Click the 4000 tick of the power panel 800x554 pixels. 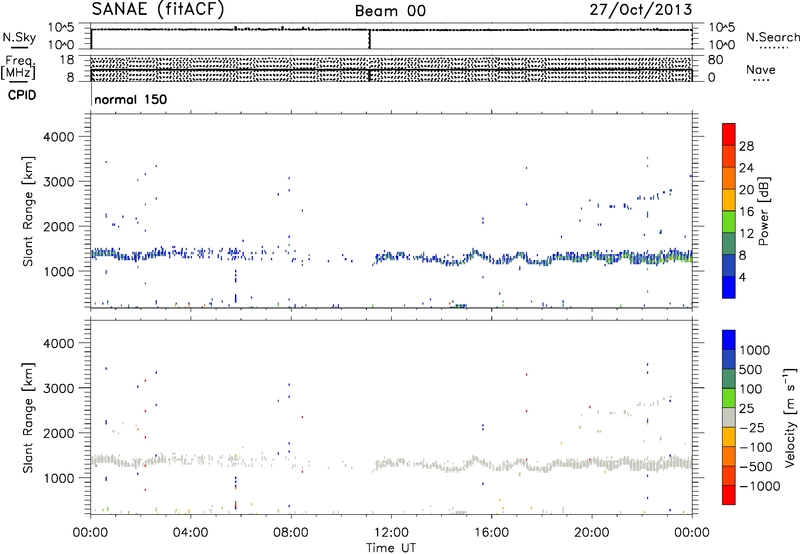coord(58,137)
